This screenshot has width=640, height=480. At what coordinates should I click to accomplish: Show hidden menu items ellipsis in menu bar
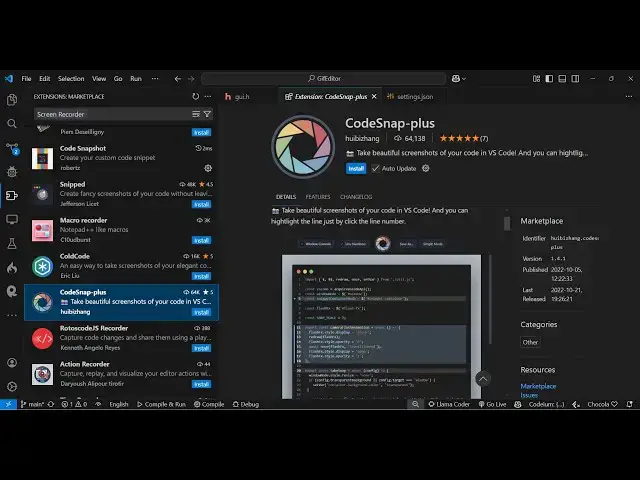click(x=155, y=78)
